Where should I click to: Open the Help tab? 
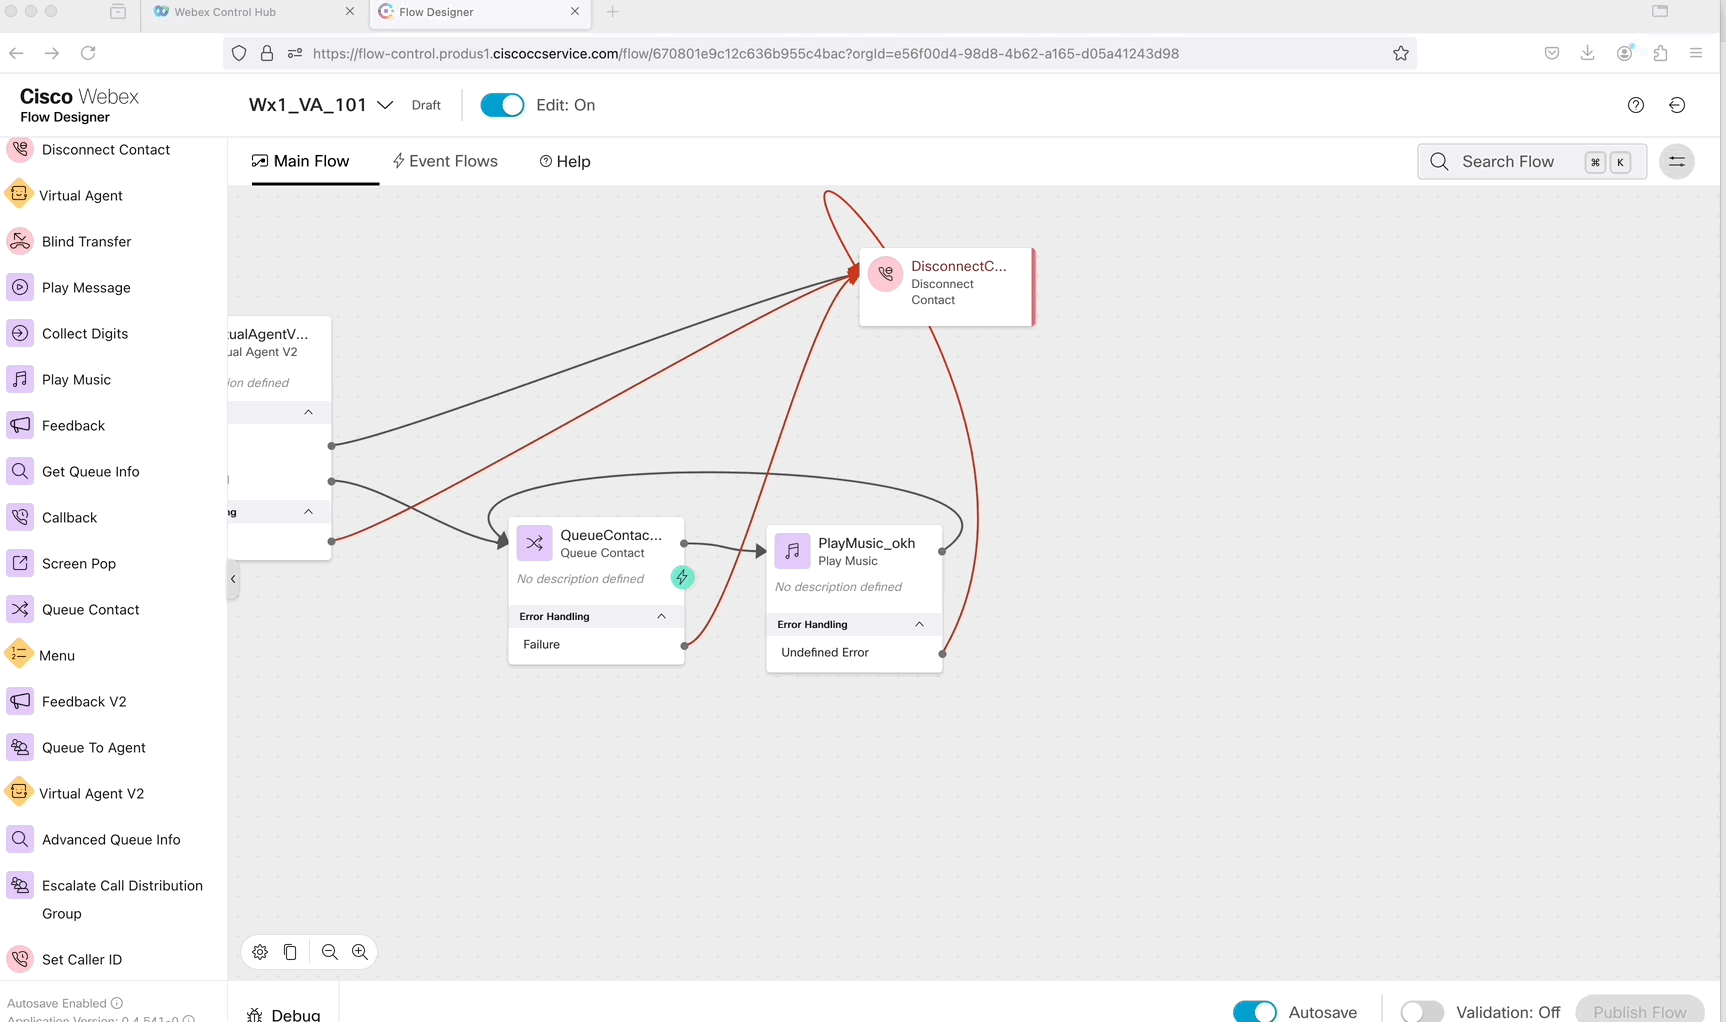tap(565, 161)
